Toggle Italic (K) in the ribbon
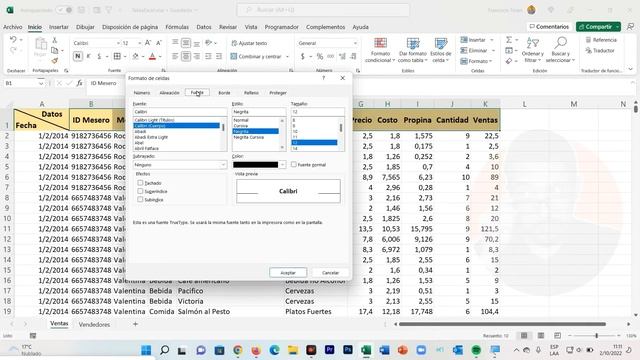The width and height of the screenshot is (640, 360). [89, 56]
